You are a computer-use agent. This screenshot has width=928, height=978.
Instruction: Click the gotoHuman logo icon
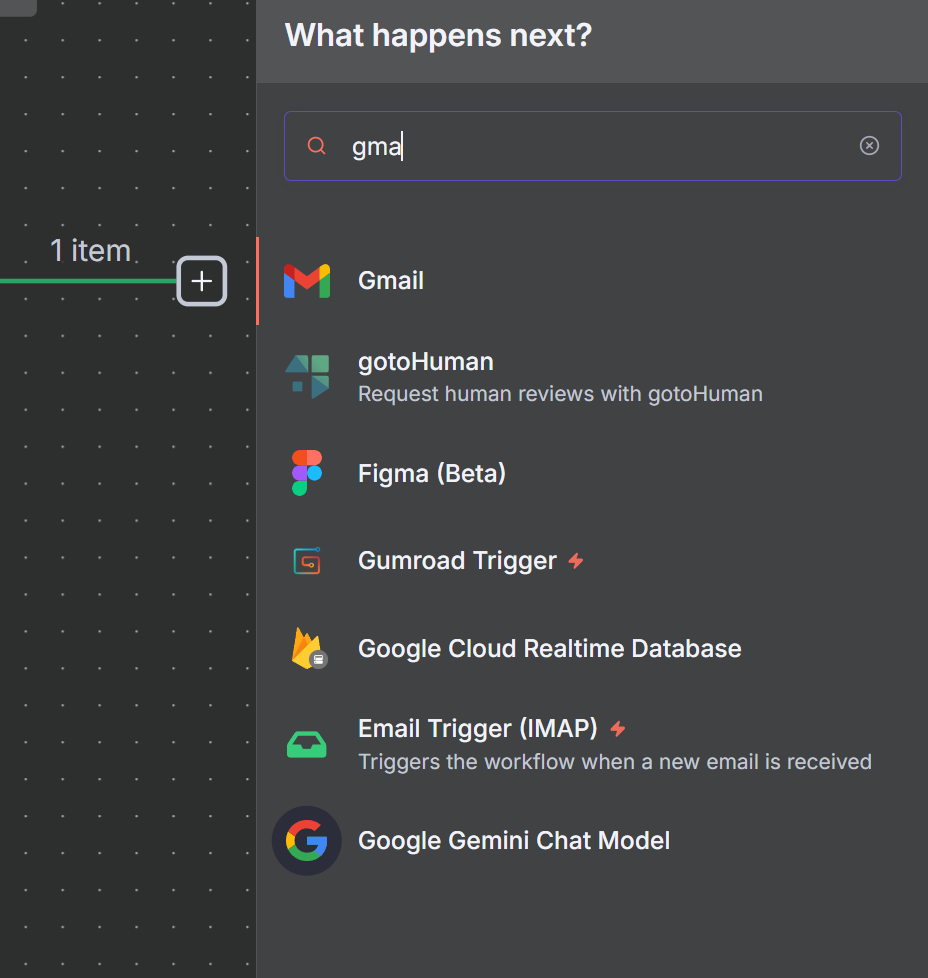pos(307,377)
